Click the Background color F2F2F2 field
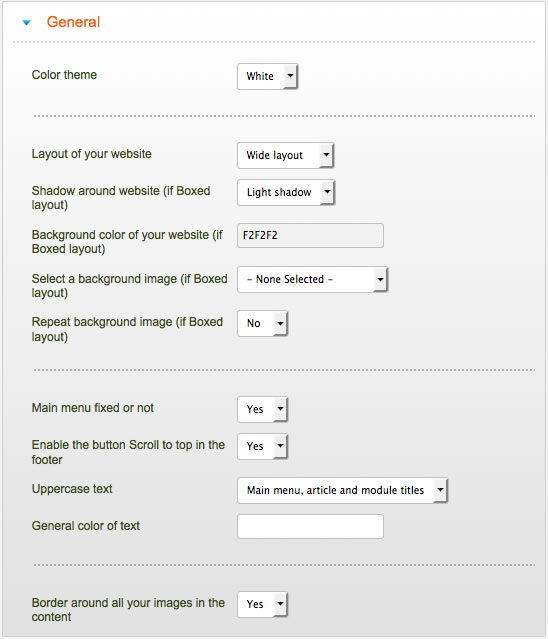Screen dimensions: 548x639 pos(310,236)
